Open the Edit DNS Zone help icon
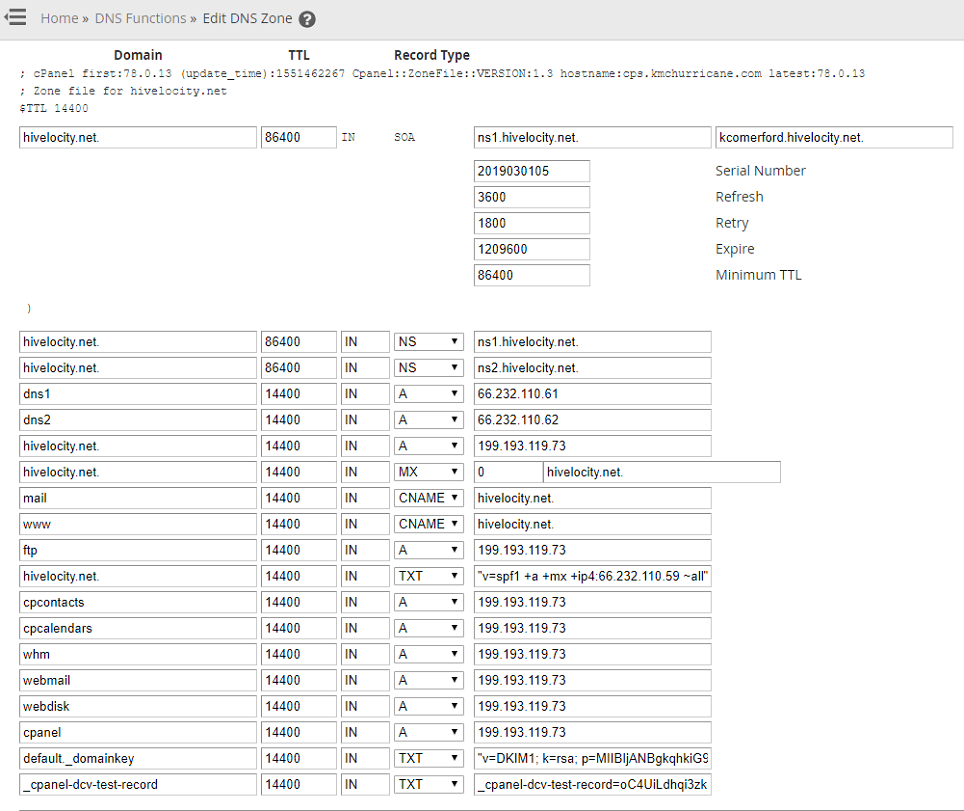 (x=307, y=19)
